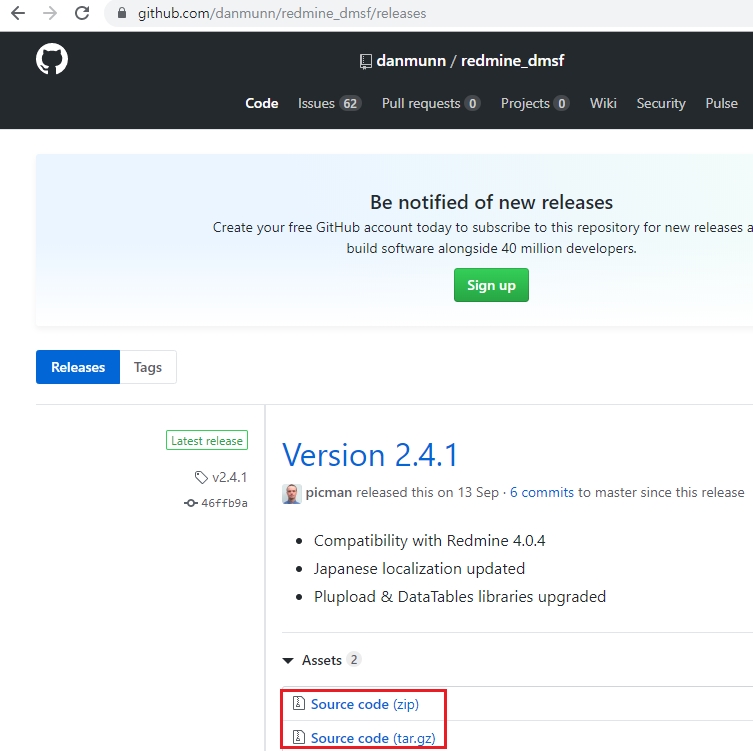
Task: Open the Code tab
Action: pos(262,103)
